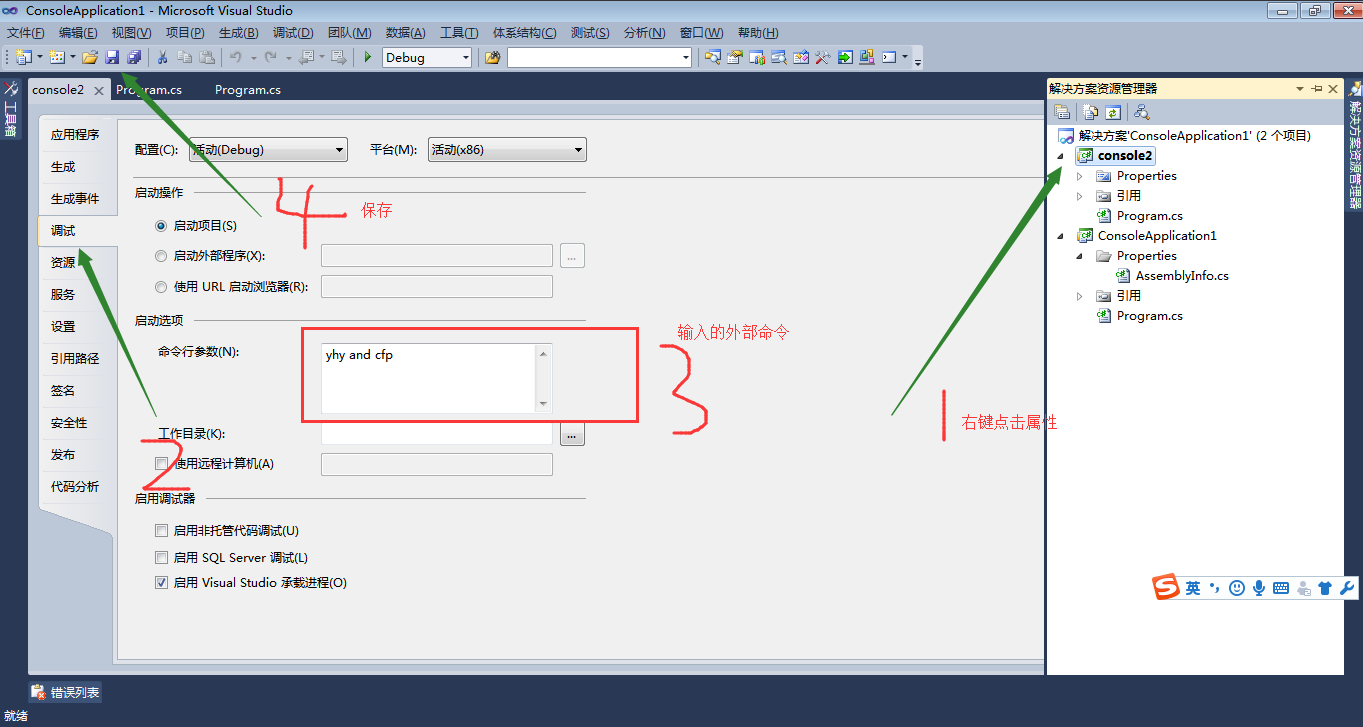Open the 错误列表 panel button
Viewport: 1363px width, 727px height.
pyautogui.click(x=65, y=692)
